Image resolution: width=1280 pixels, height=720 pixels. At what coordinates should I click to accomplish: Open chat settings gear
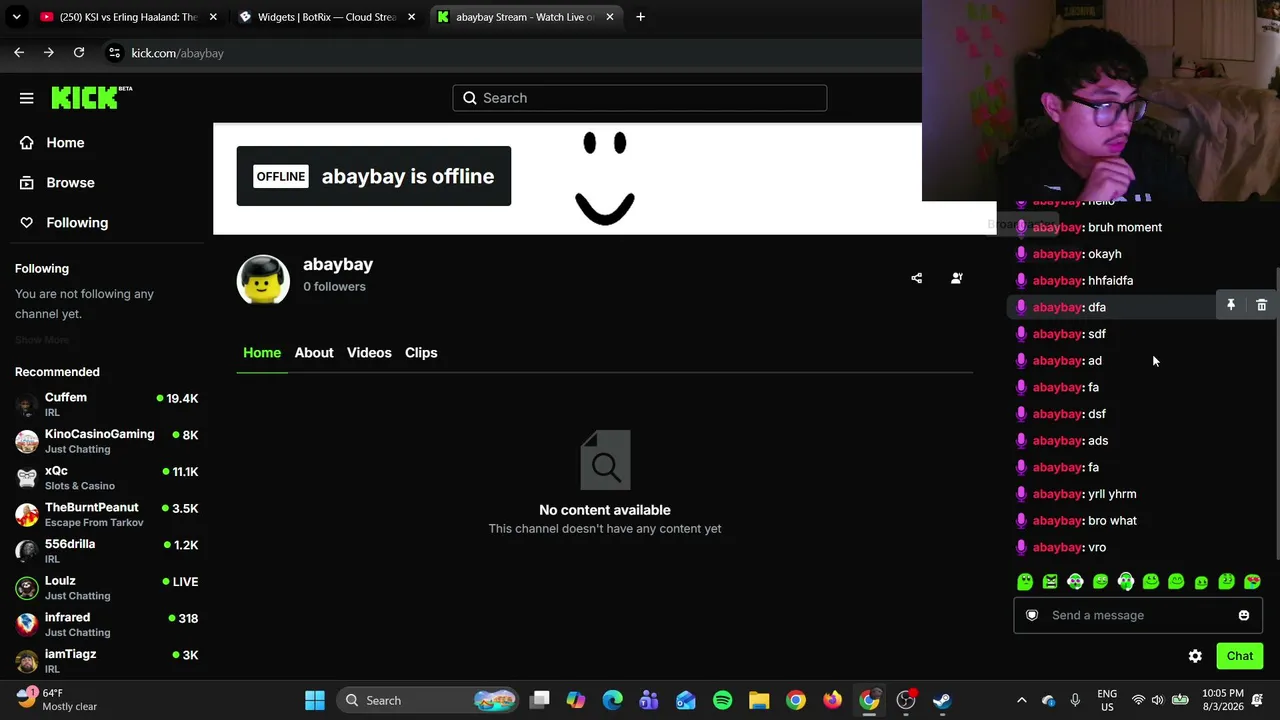[1195, 656]
